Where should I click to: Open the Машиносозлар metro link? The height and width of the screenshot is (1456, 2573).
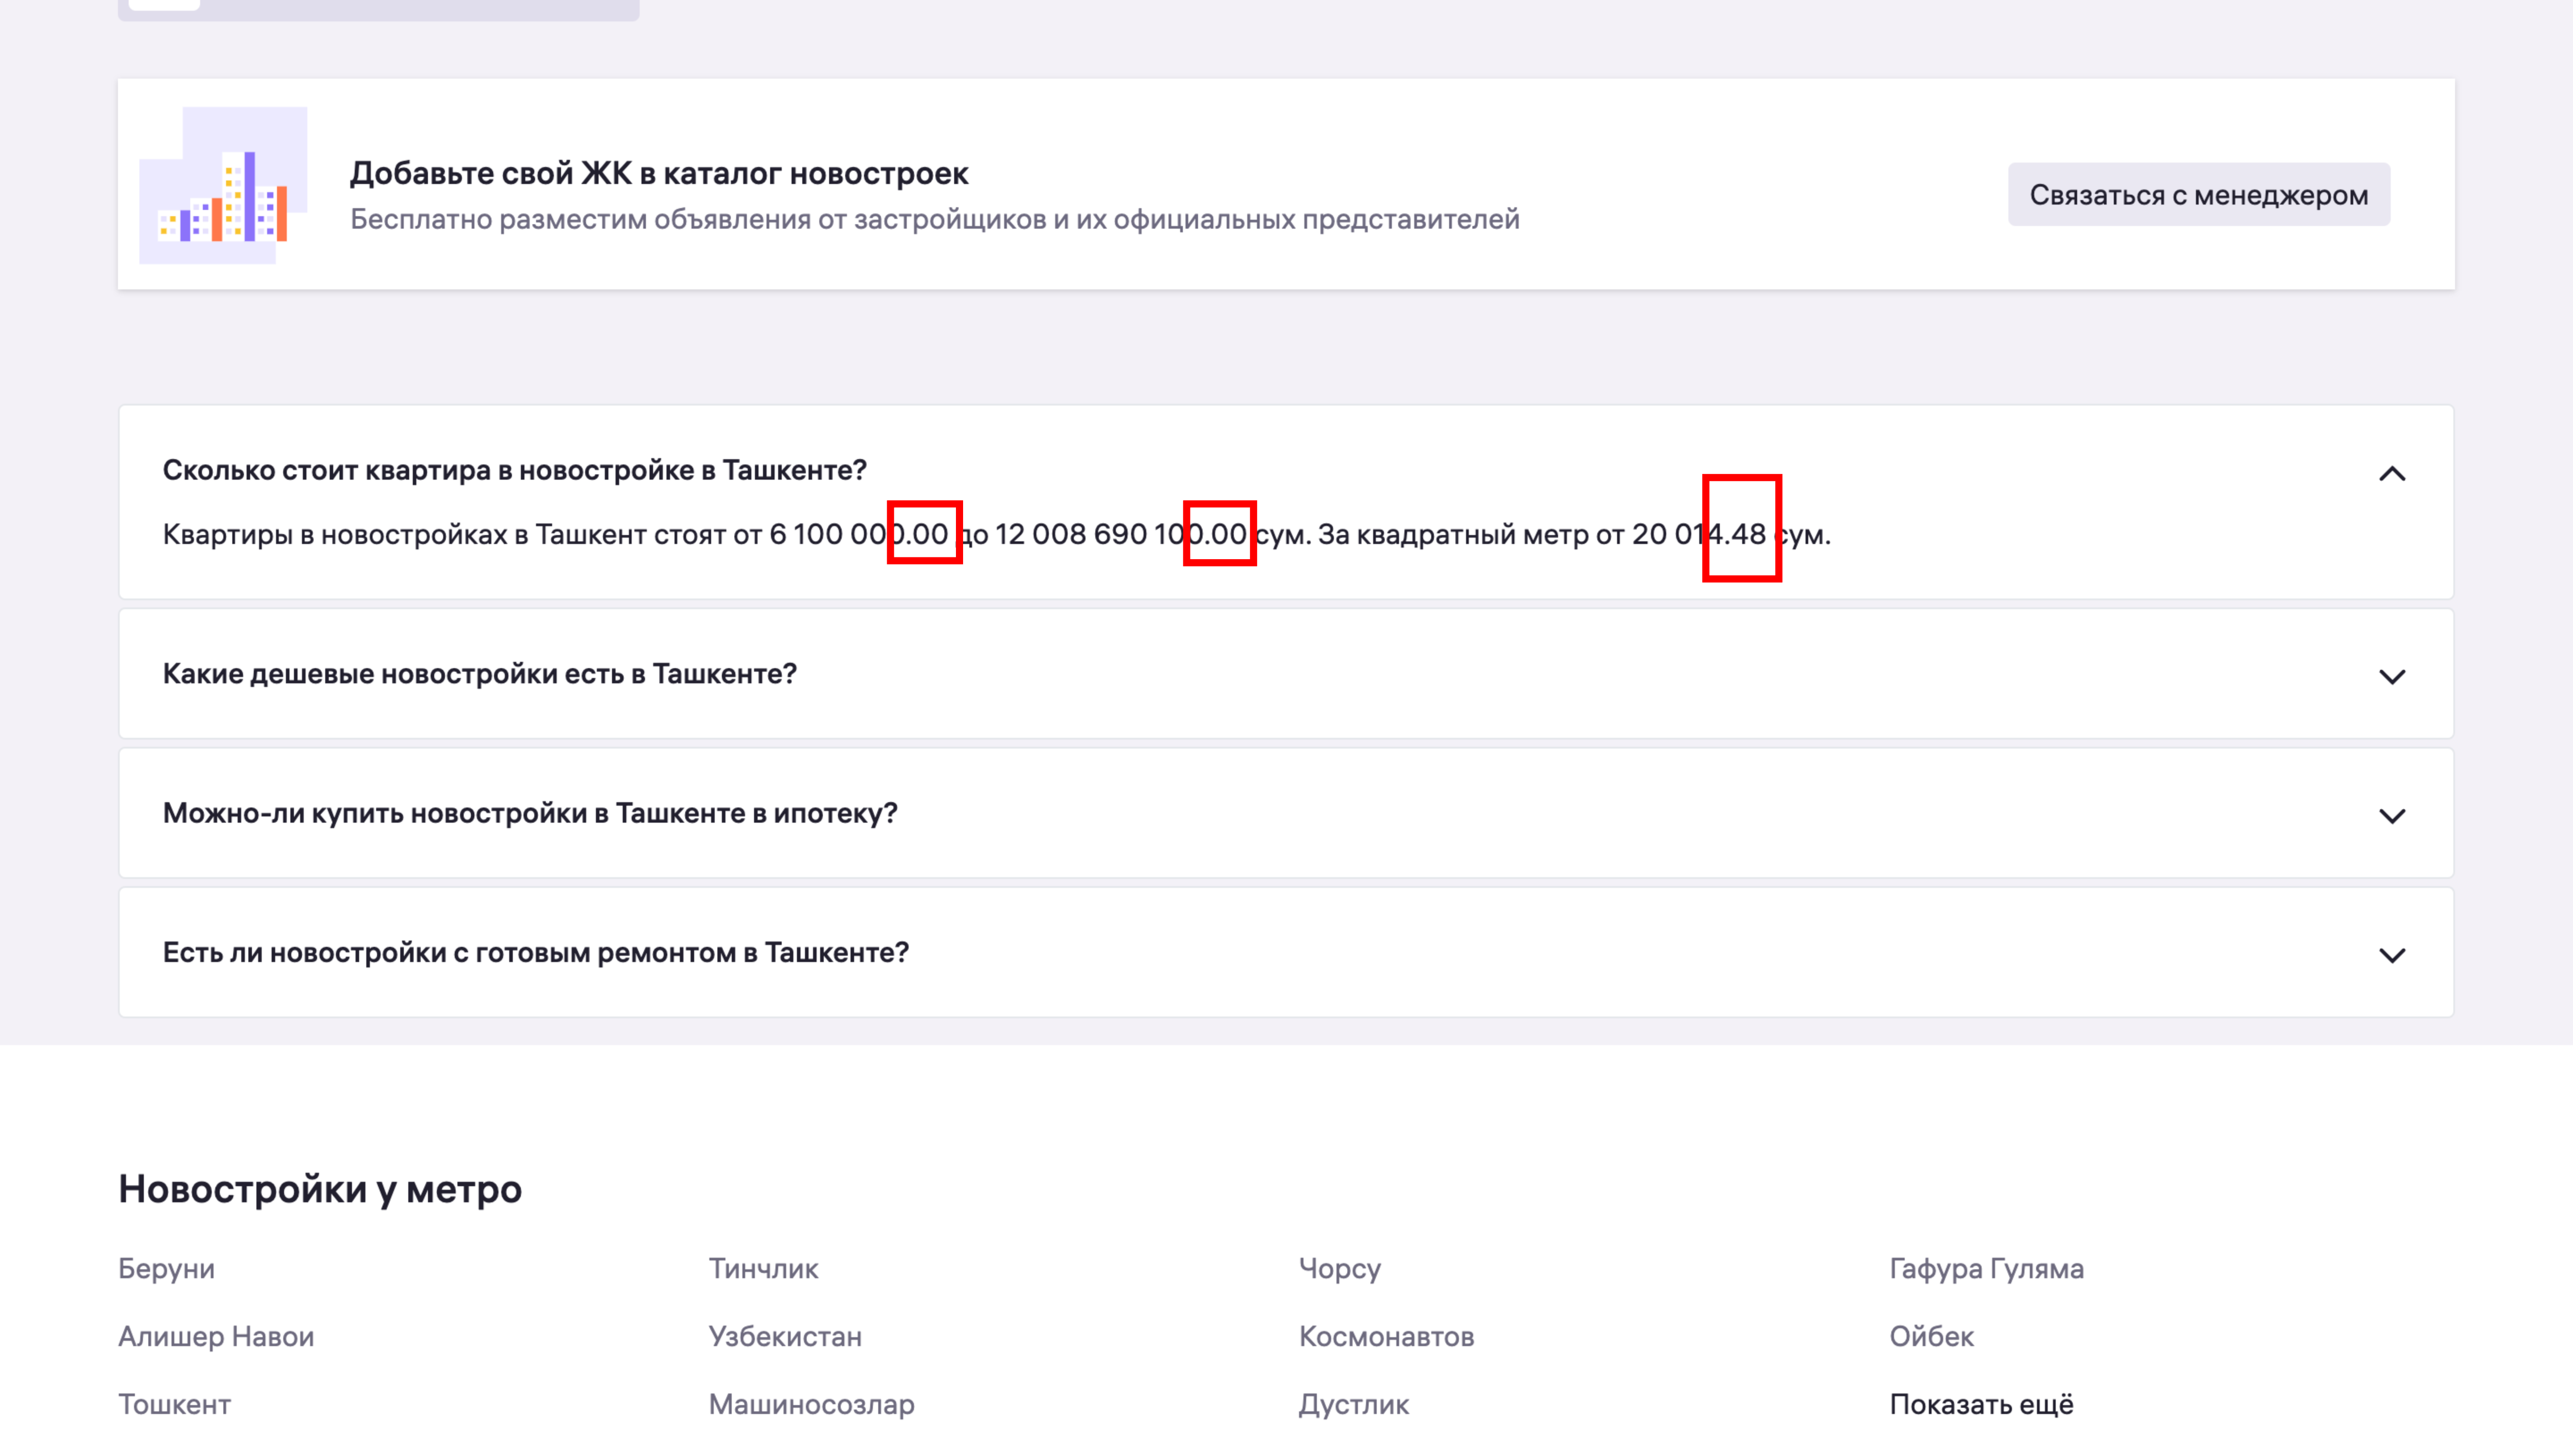pyautogui.click(x=811, y=1404)
